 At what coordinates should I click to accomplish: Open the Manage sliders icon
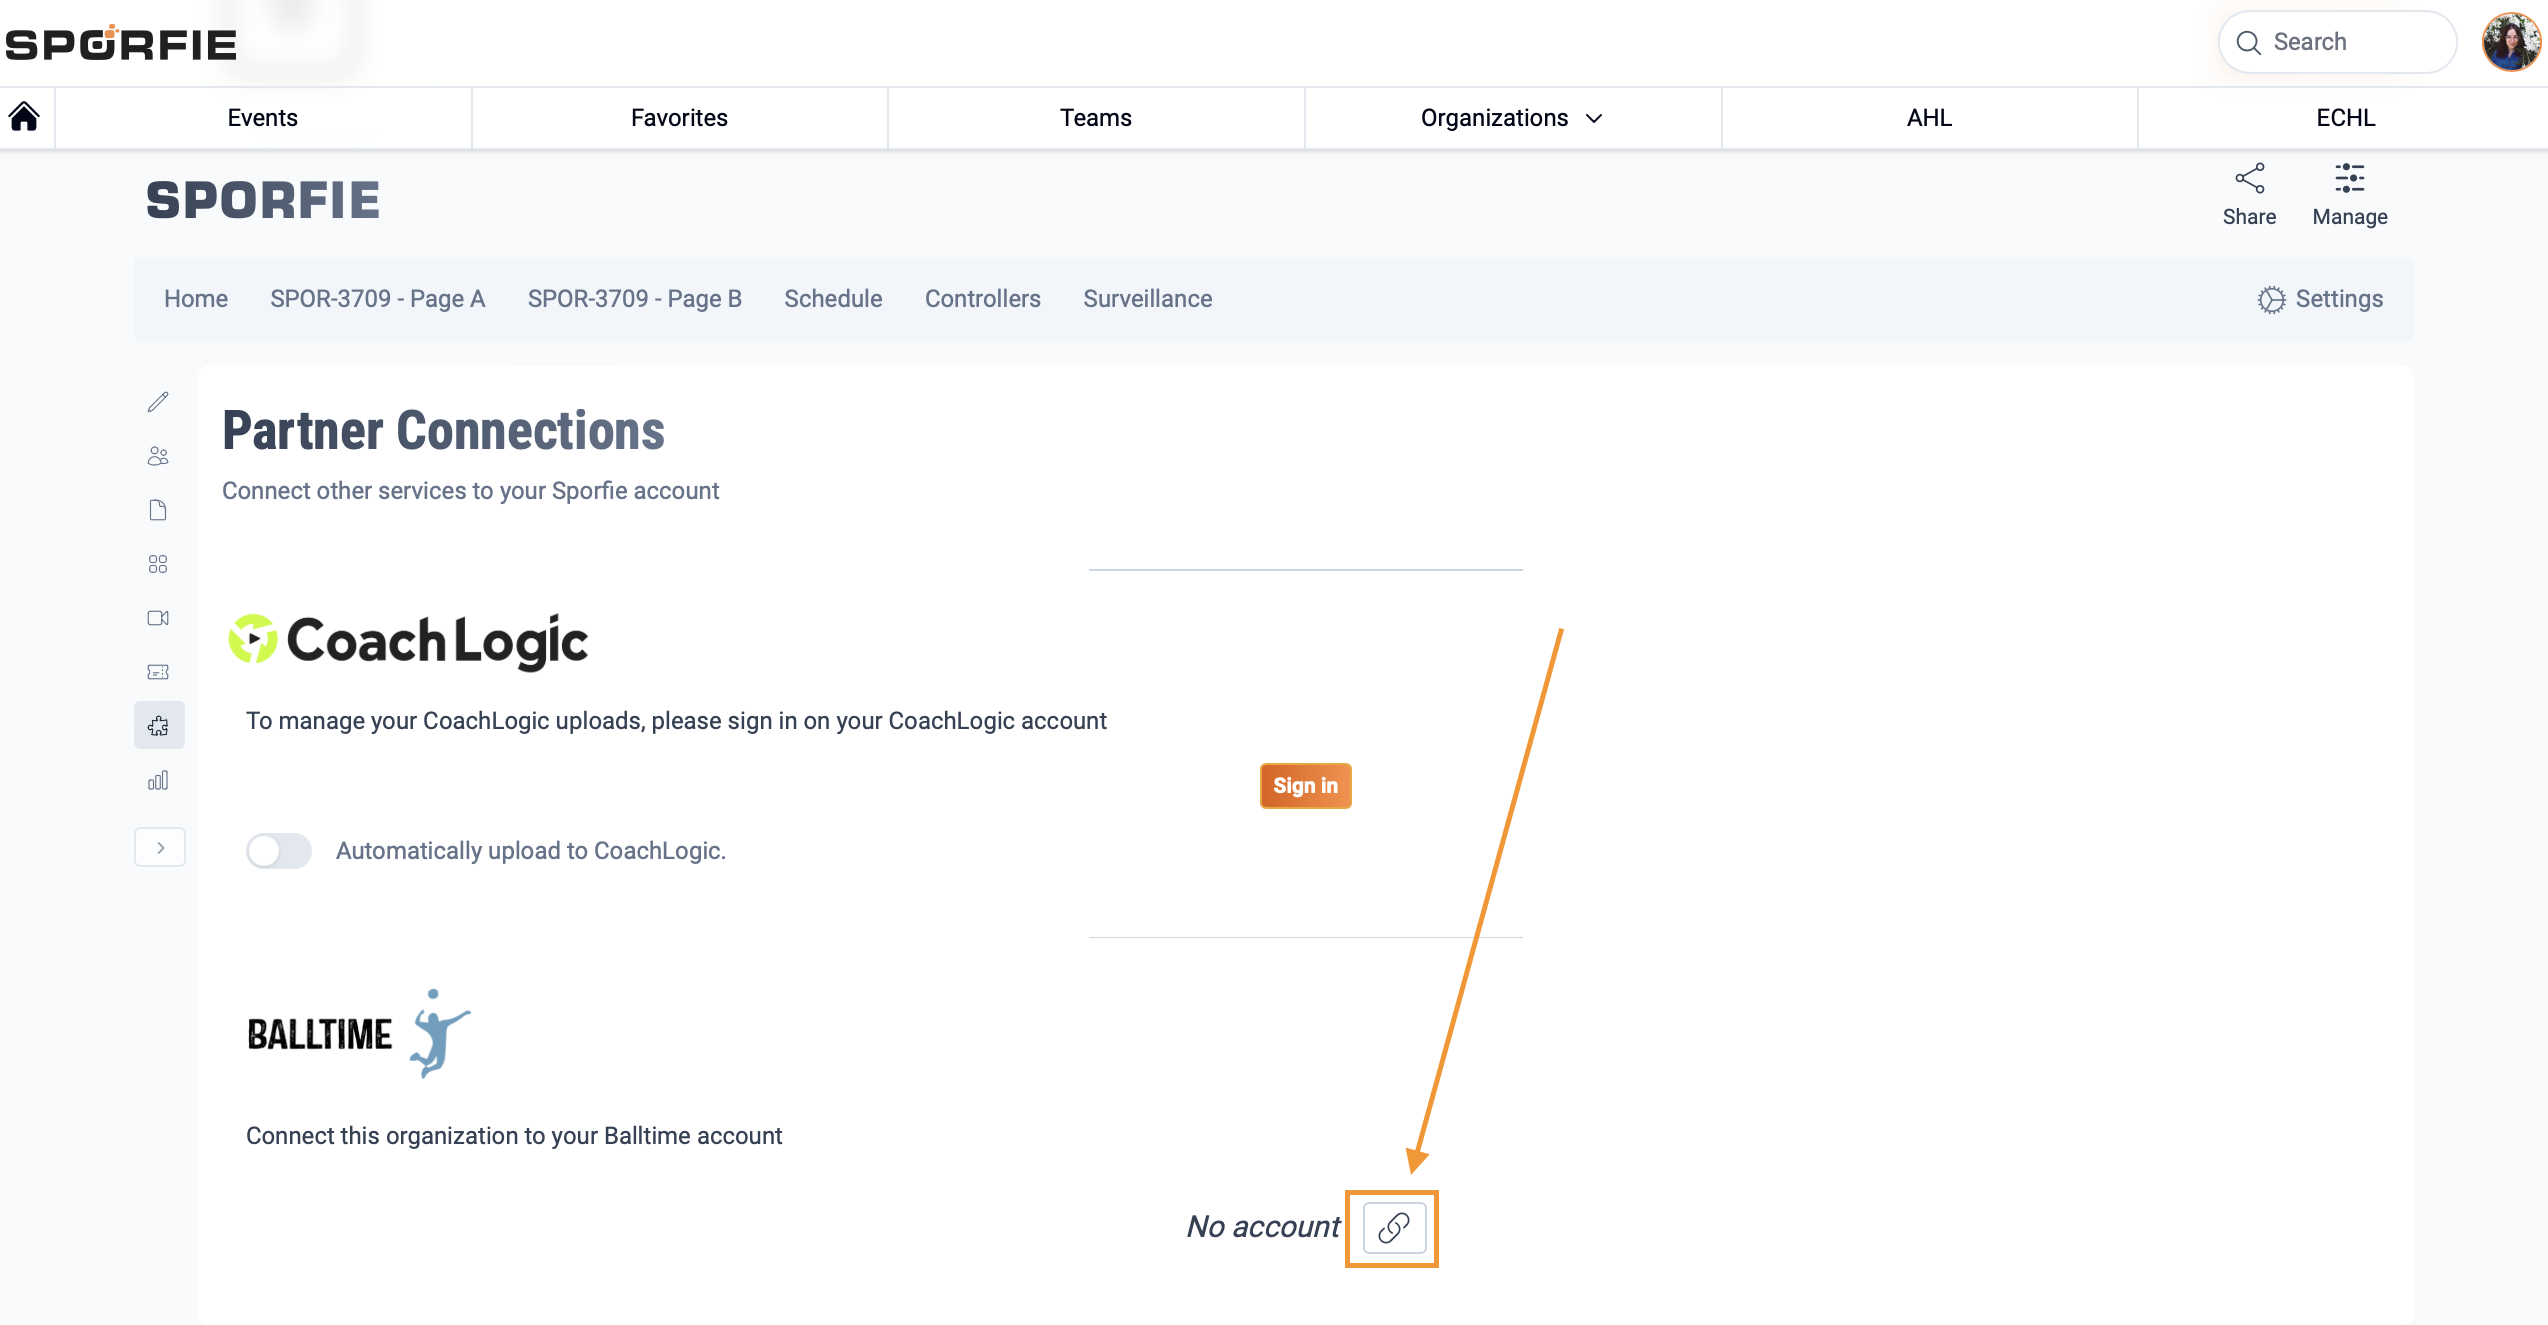click(x=2349, y=180)
